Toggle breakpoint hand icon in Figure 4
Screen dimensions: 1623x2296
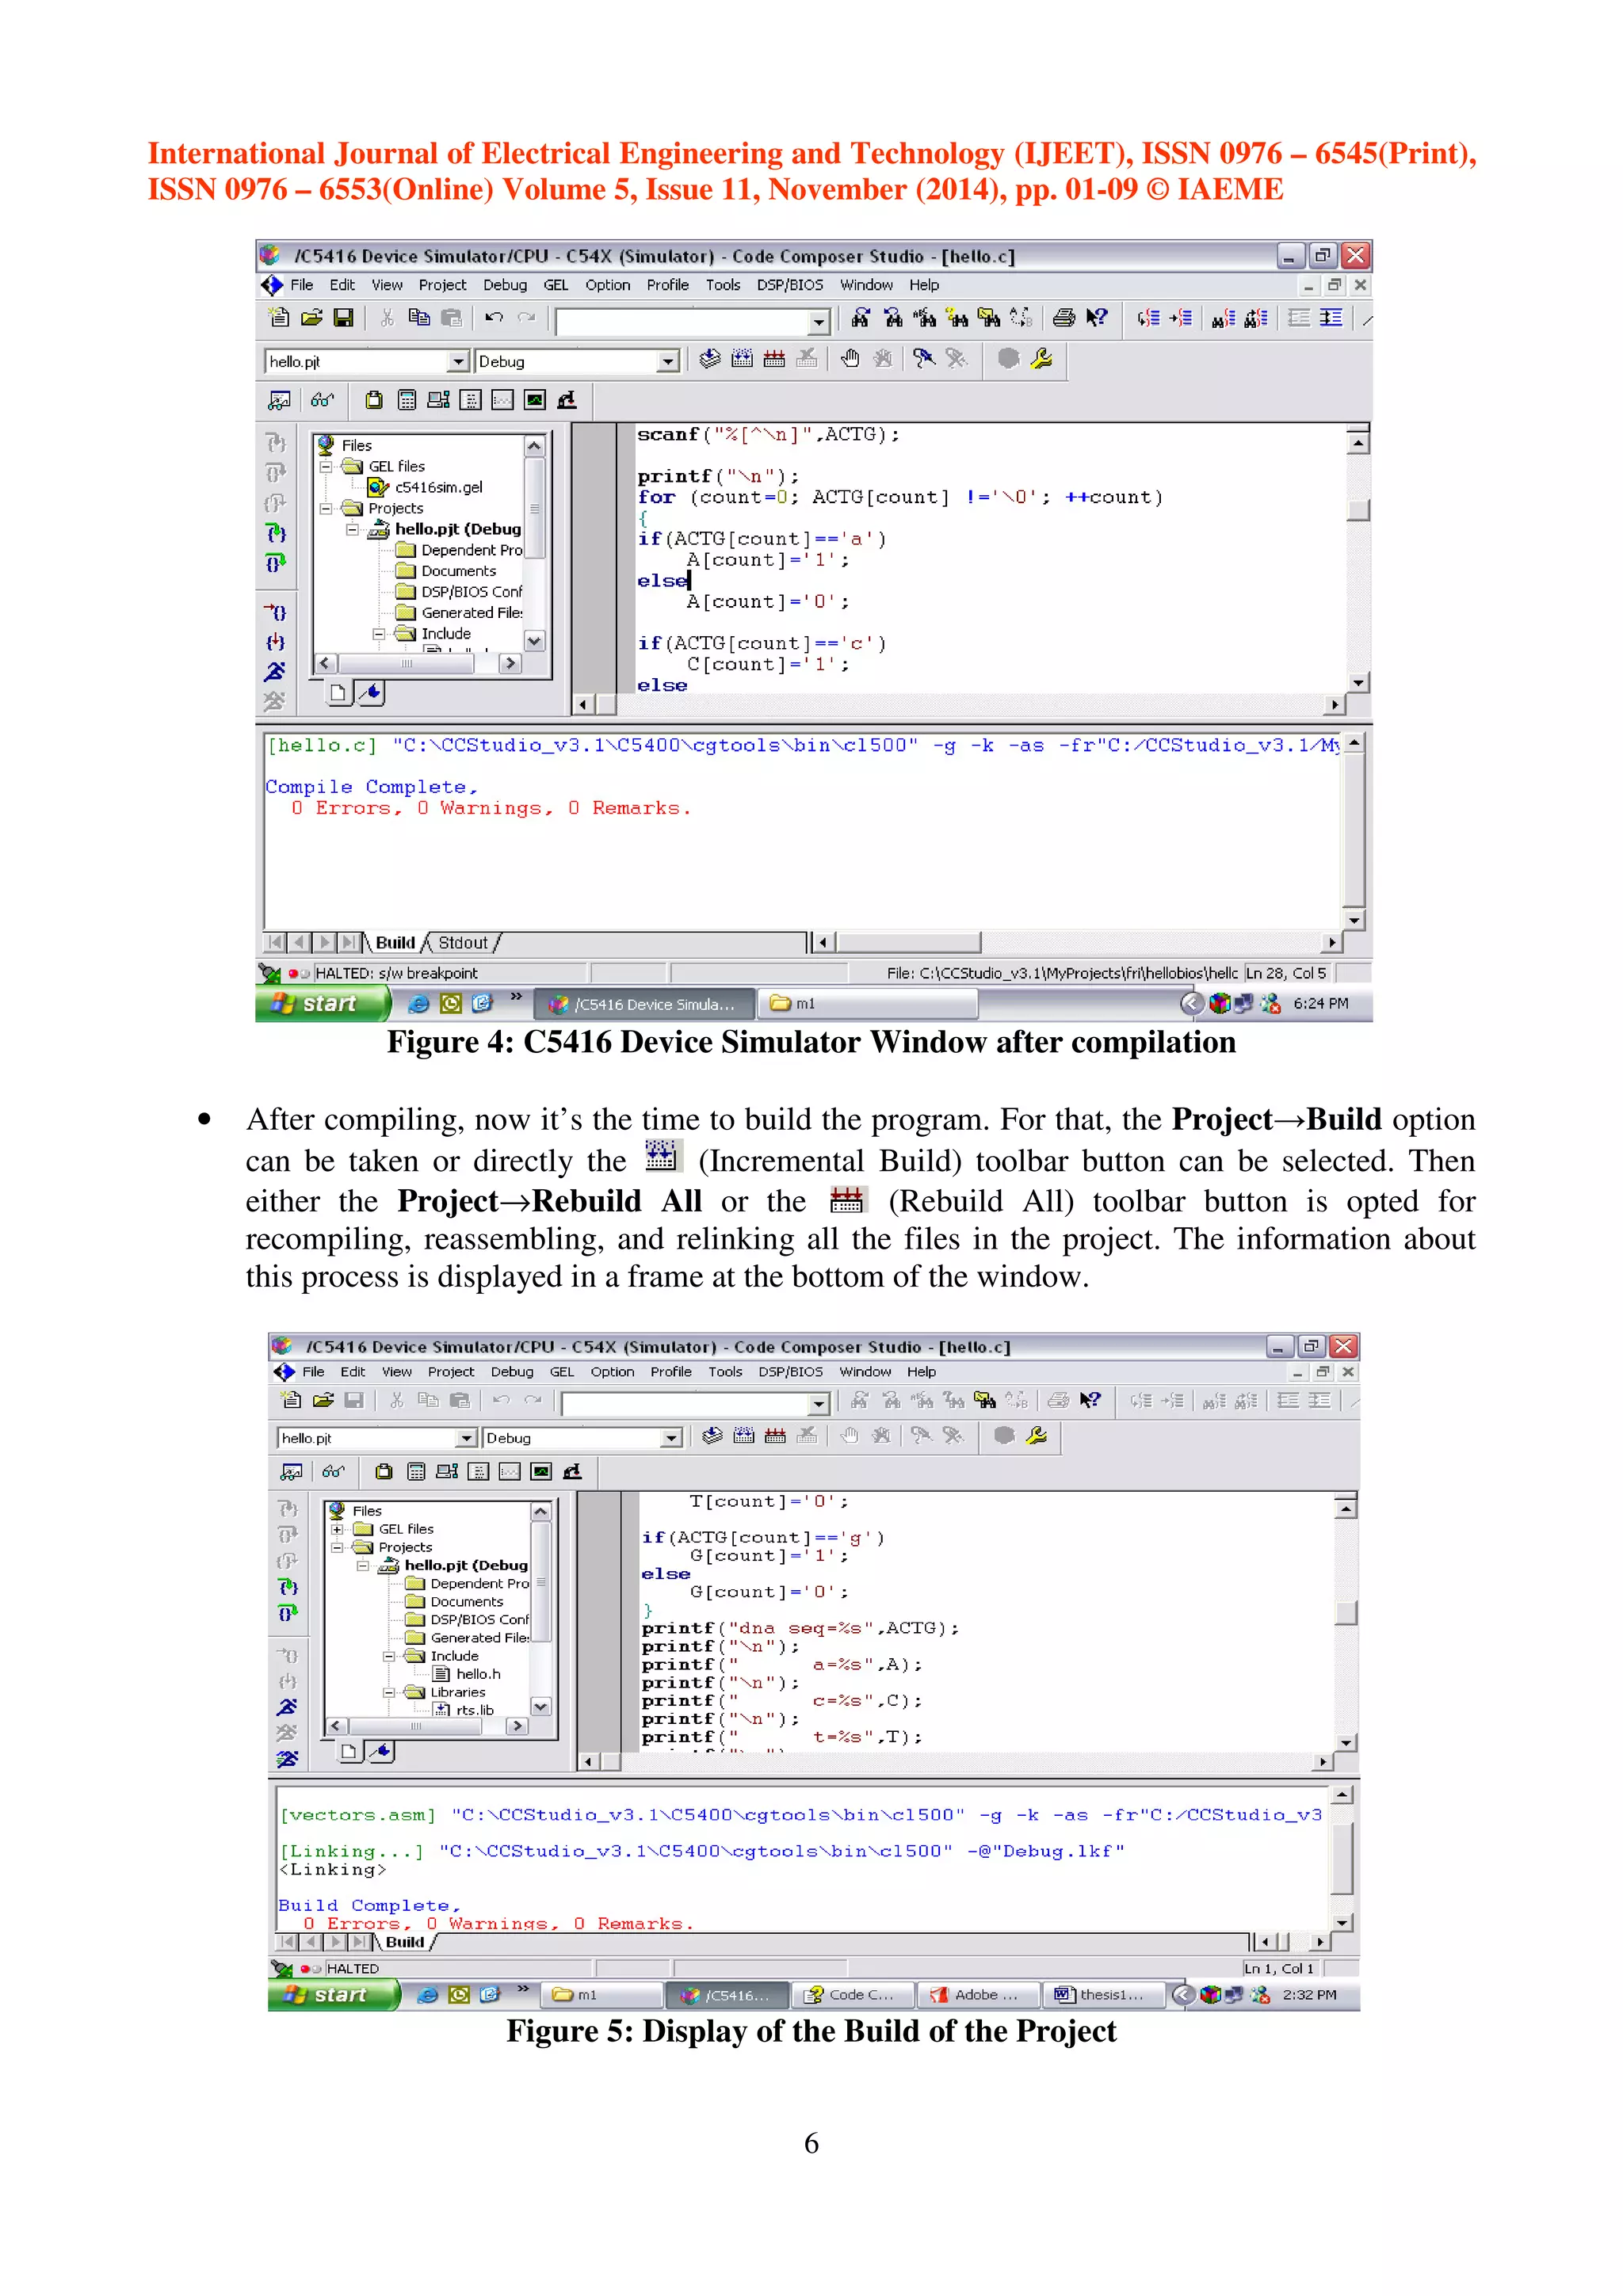tap(850, 359)
